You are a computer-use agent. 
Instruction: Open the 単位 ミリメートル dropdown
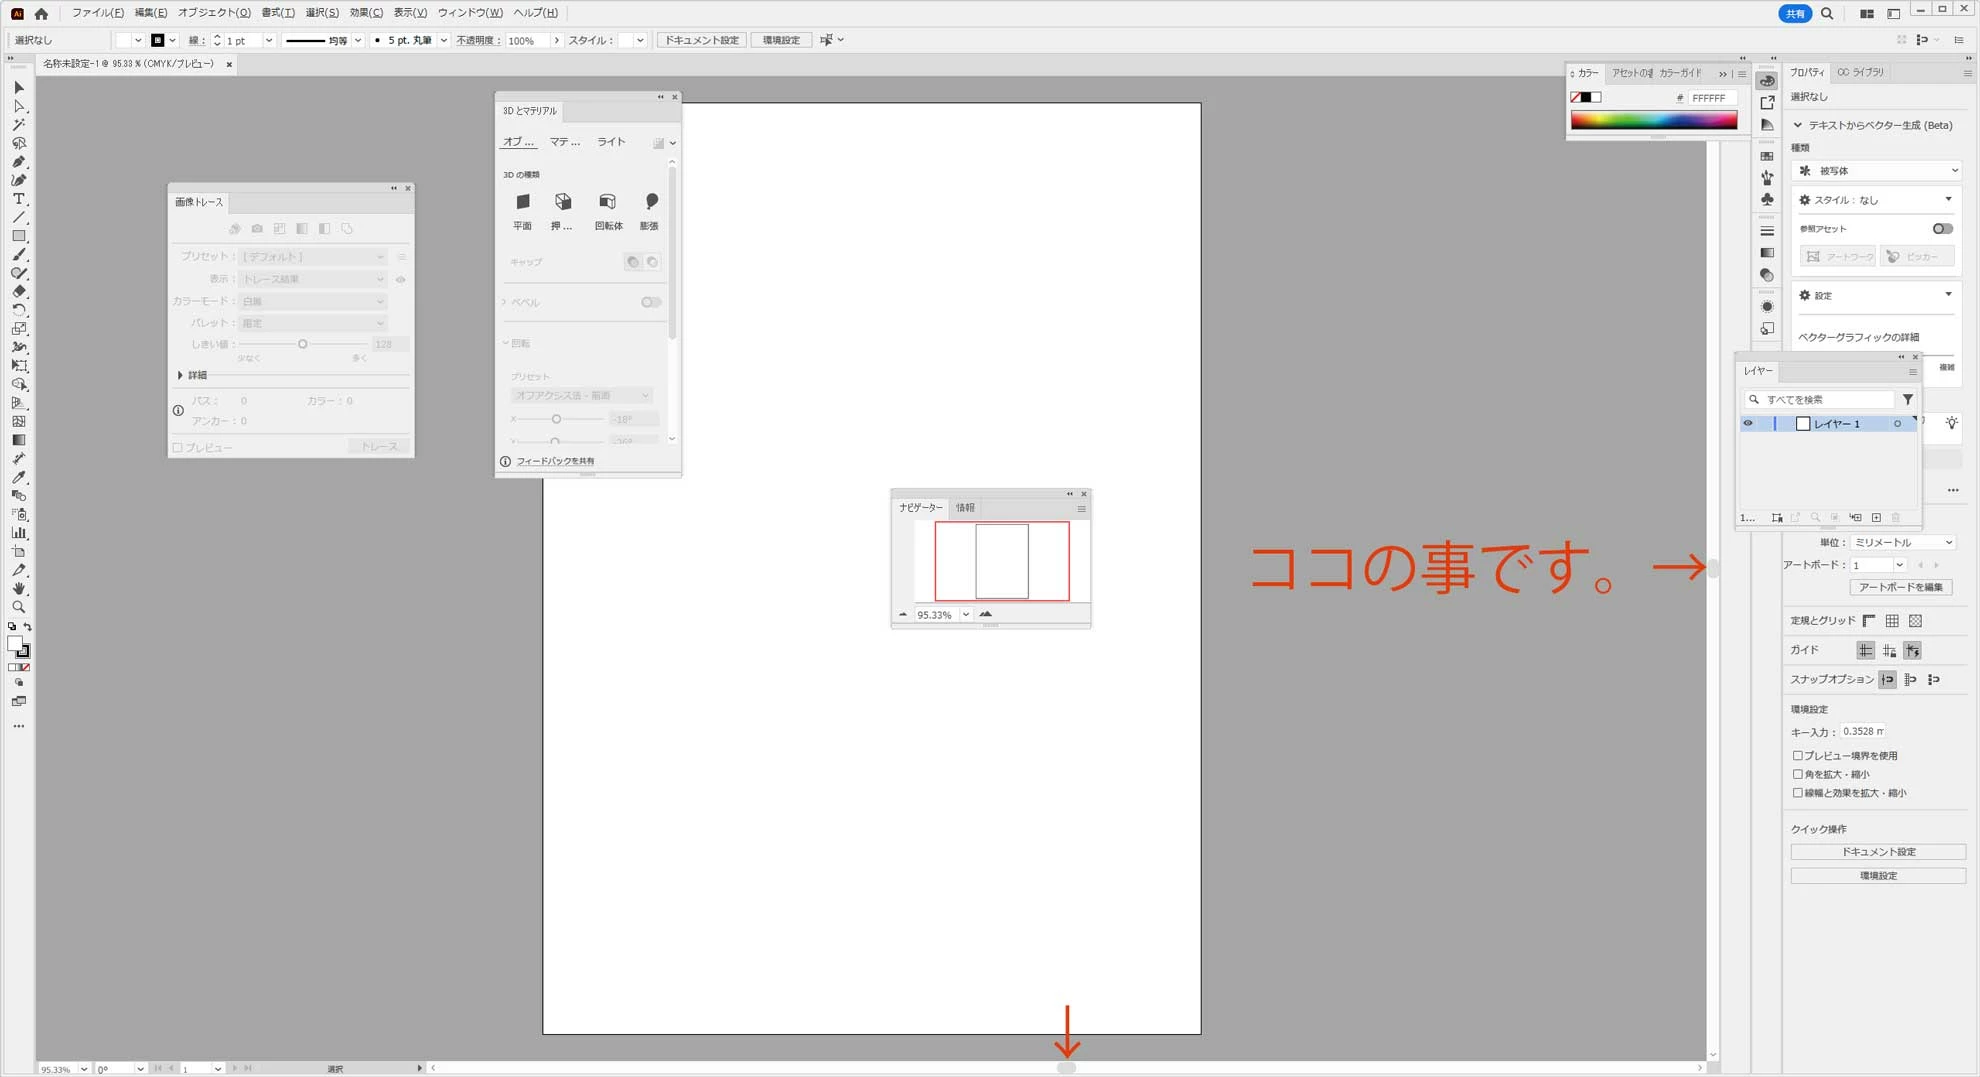[x=1902, y=542]
